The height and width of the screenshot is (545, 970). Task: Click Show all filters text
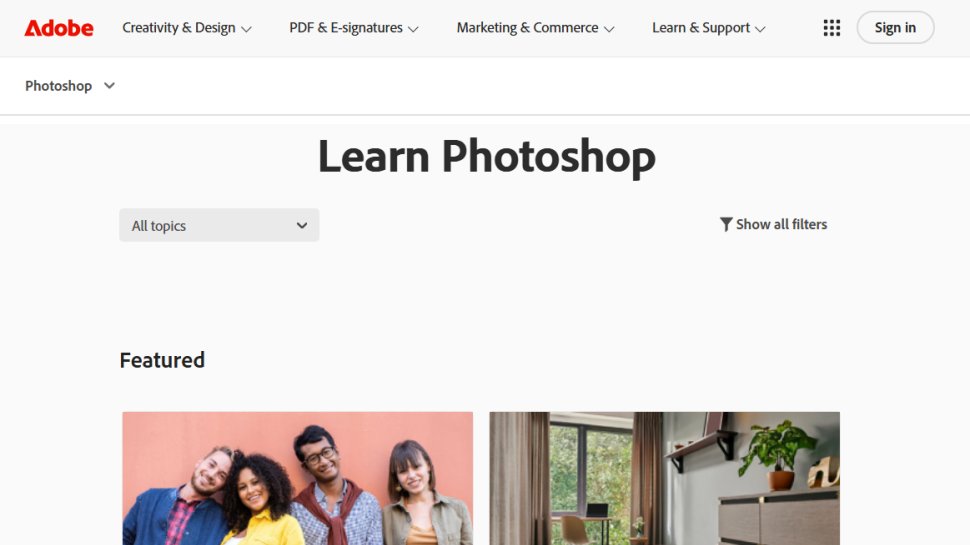[x=781, y=224]
